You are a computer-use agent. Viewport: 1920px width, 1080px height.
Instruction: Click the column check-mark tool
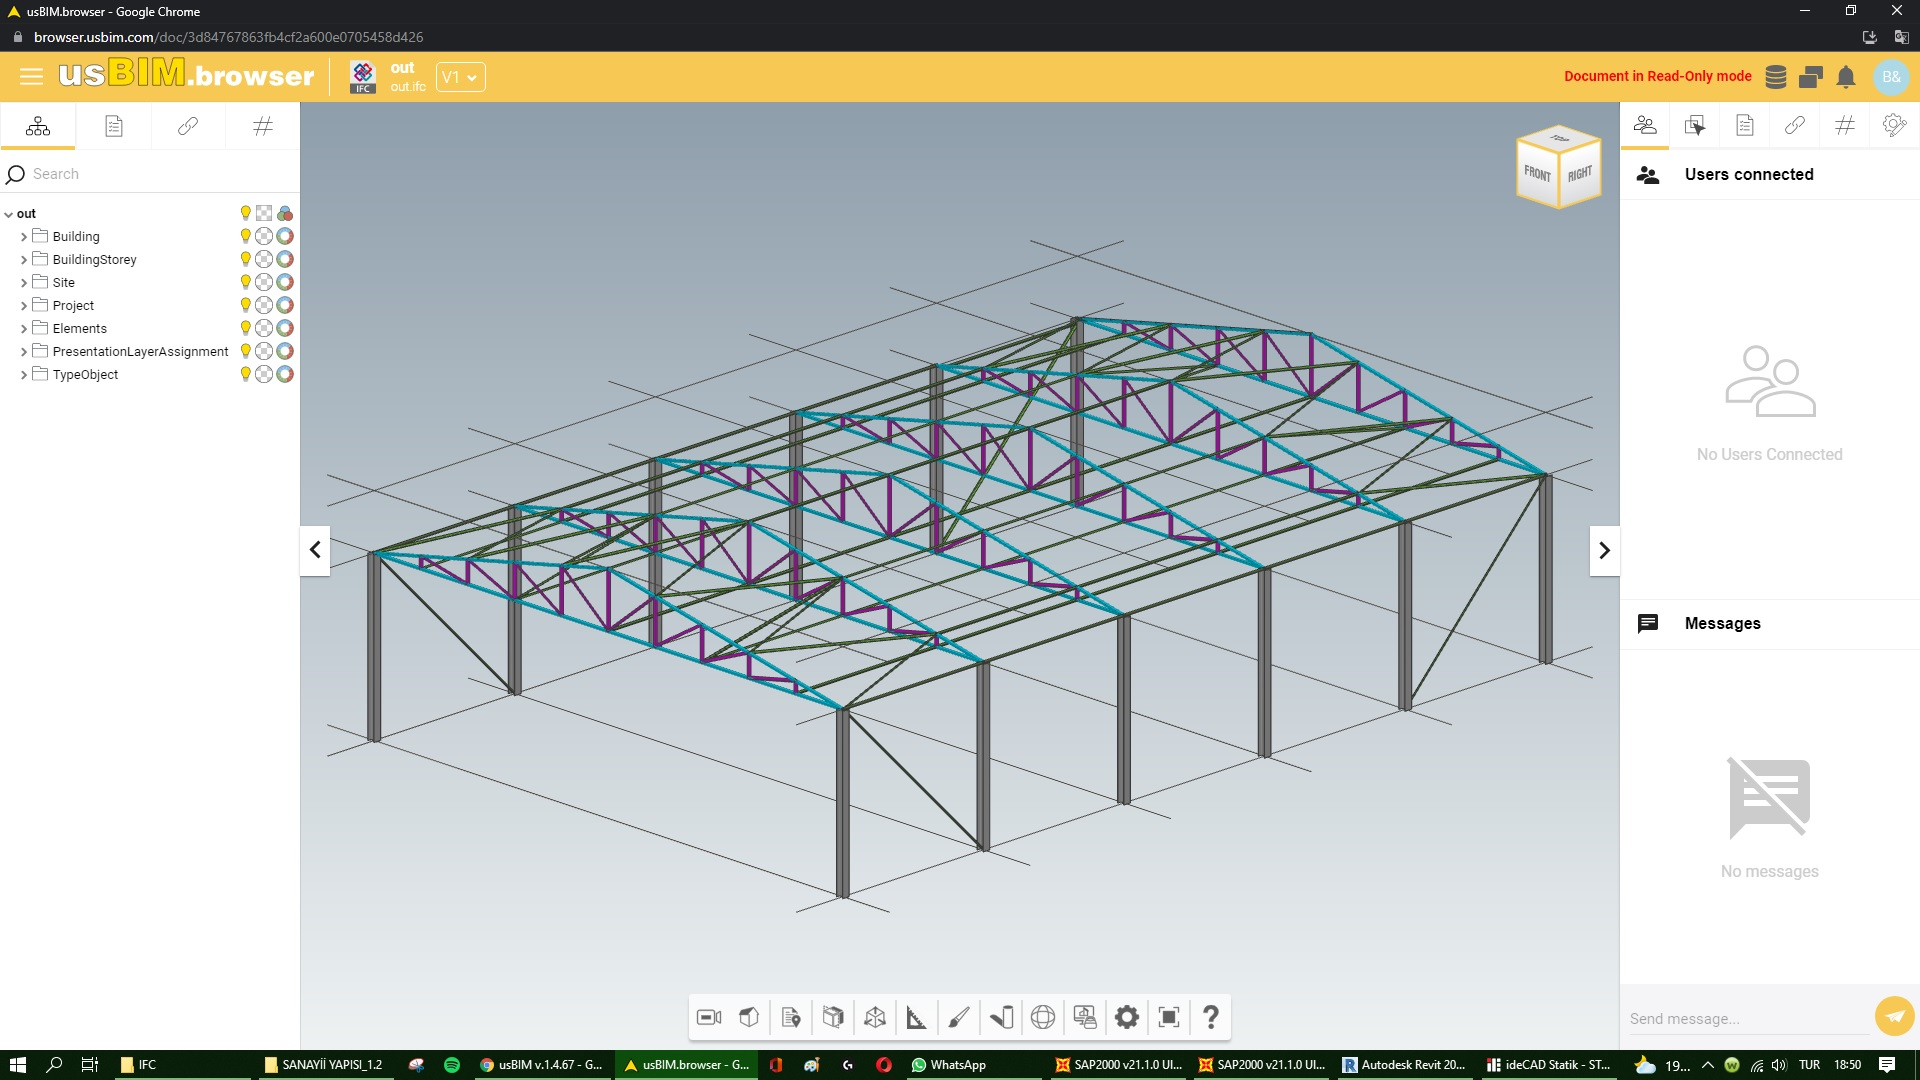pyautogui.click(x=1001, y=1017)
